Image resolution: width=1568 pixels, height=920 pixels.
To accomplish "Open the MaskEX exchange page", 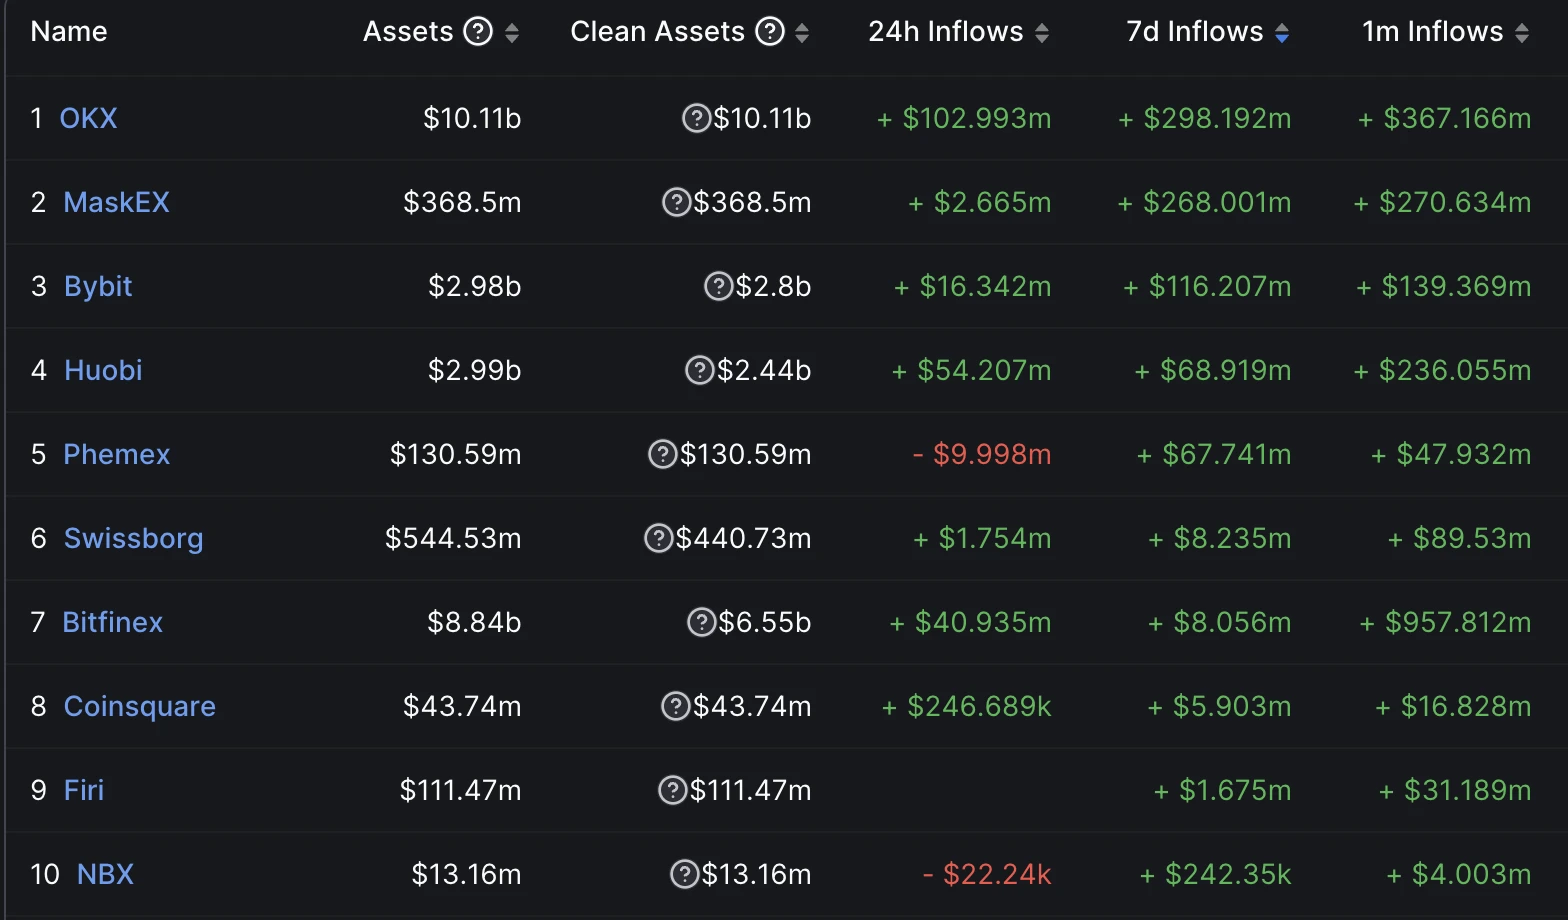I will [116, 203].
